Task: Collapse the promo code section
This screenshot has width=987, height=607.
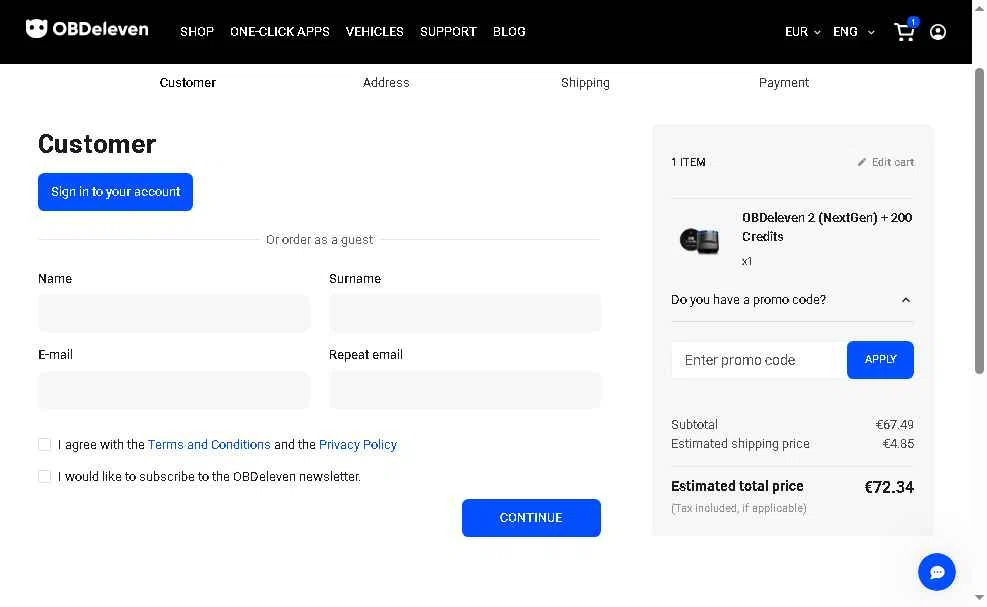Action: point(906,300)
